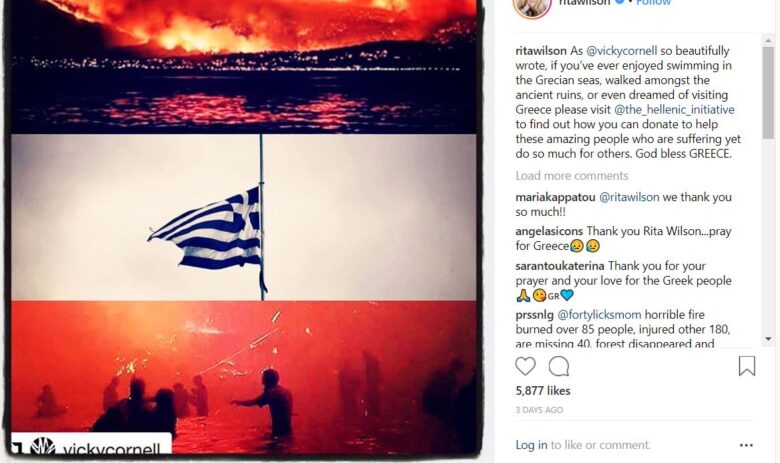Open mariakappatou commenter profile
780x463 pixels.
(x=555, y=197)
